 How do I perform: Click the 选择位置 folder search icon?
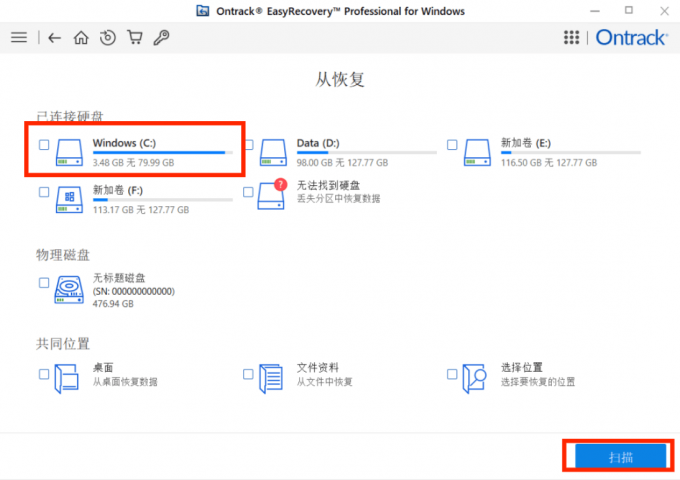tap(474, 378)
